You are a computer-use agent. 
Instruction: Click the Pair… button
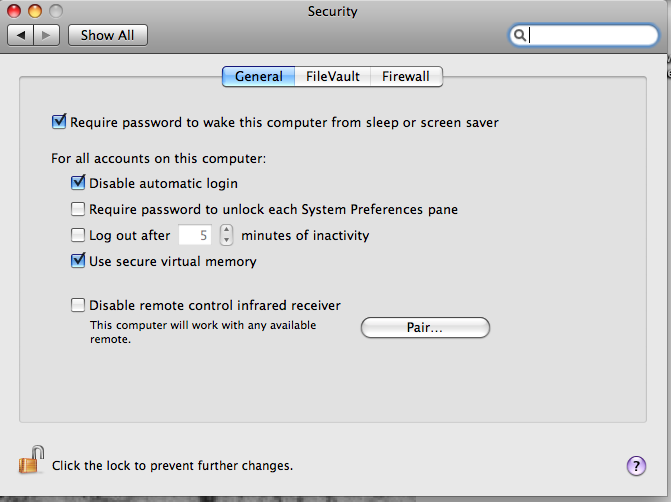425,327
